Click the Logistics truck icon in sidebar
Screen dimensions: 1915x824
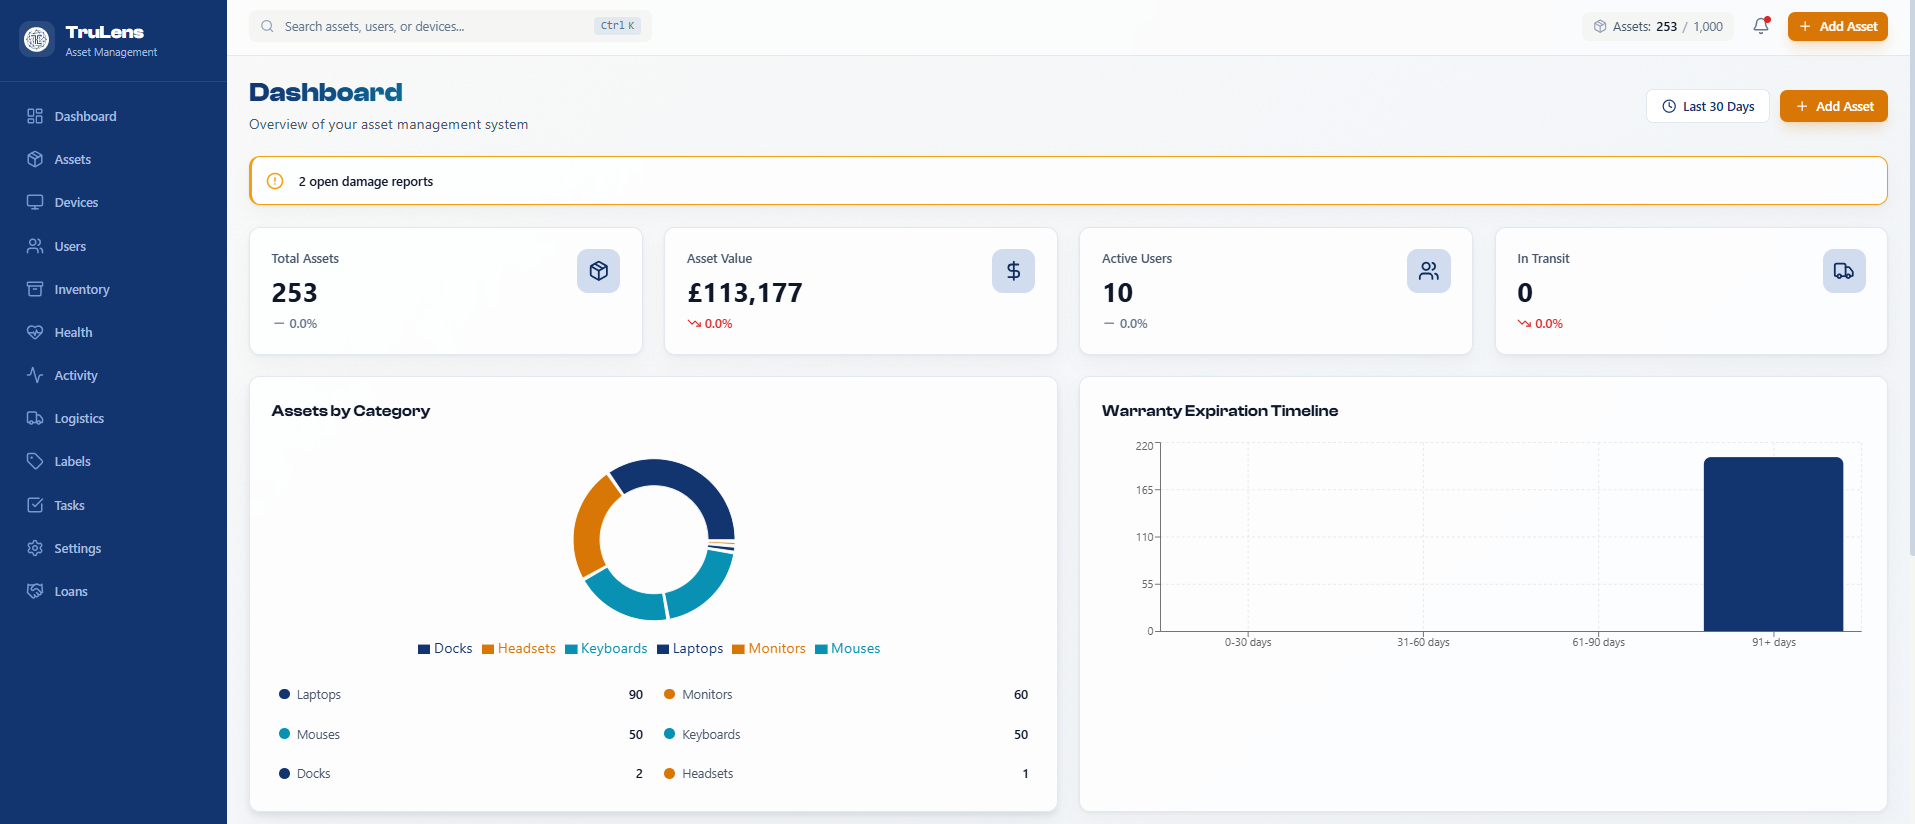(35, 418)
